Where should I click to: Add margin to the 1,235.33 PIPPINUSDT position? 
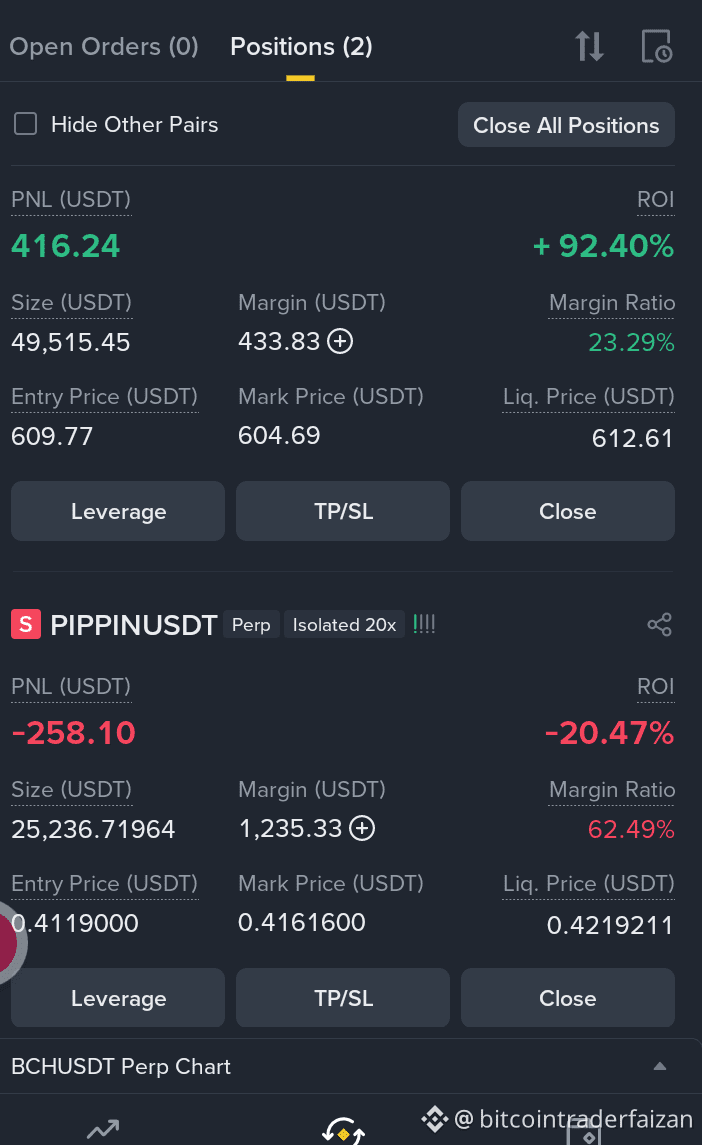[362, 828]
